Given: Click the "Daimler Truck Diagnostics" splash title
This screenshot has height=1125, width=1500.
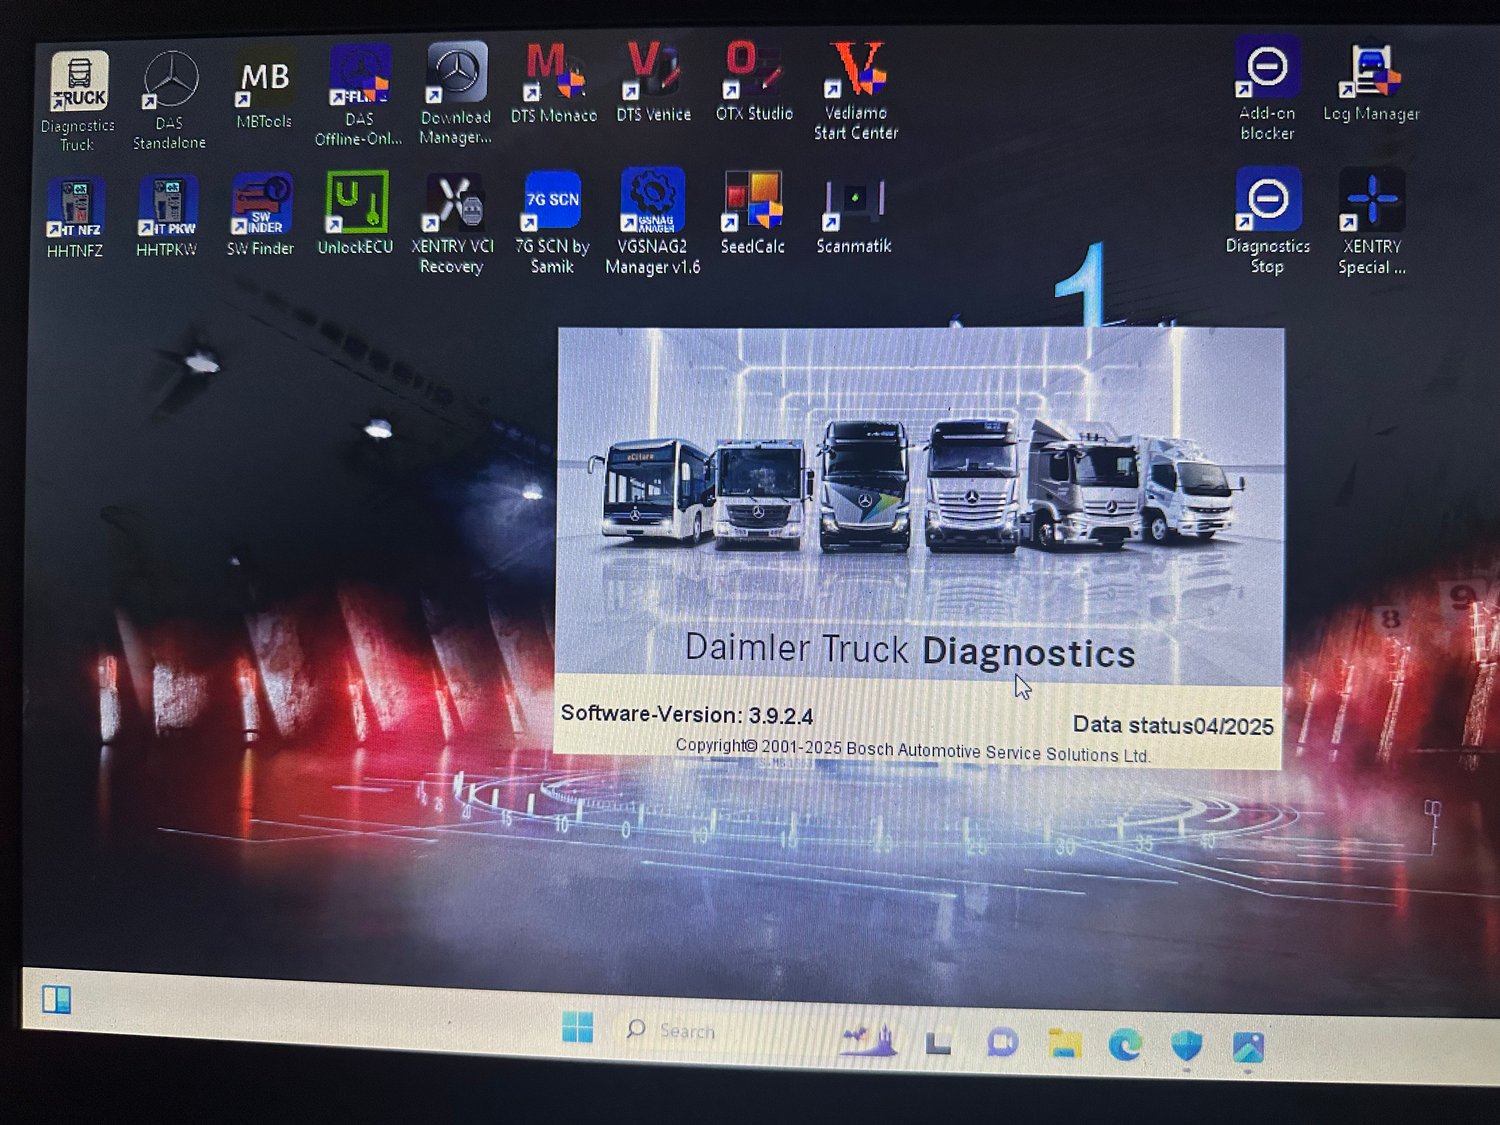Looking at the screenshot, I should point(910,650).
